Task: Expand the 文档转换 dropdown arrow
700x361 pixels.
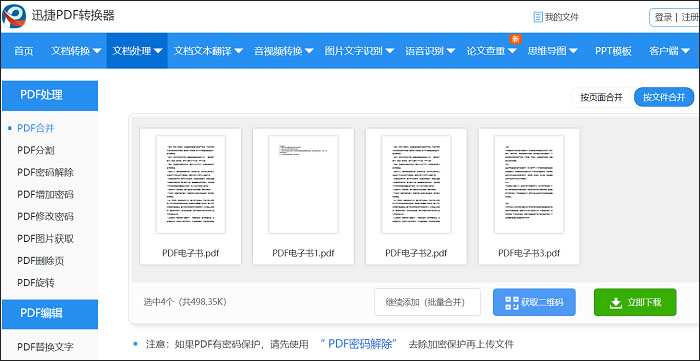Action: pos(97,51)
